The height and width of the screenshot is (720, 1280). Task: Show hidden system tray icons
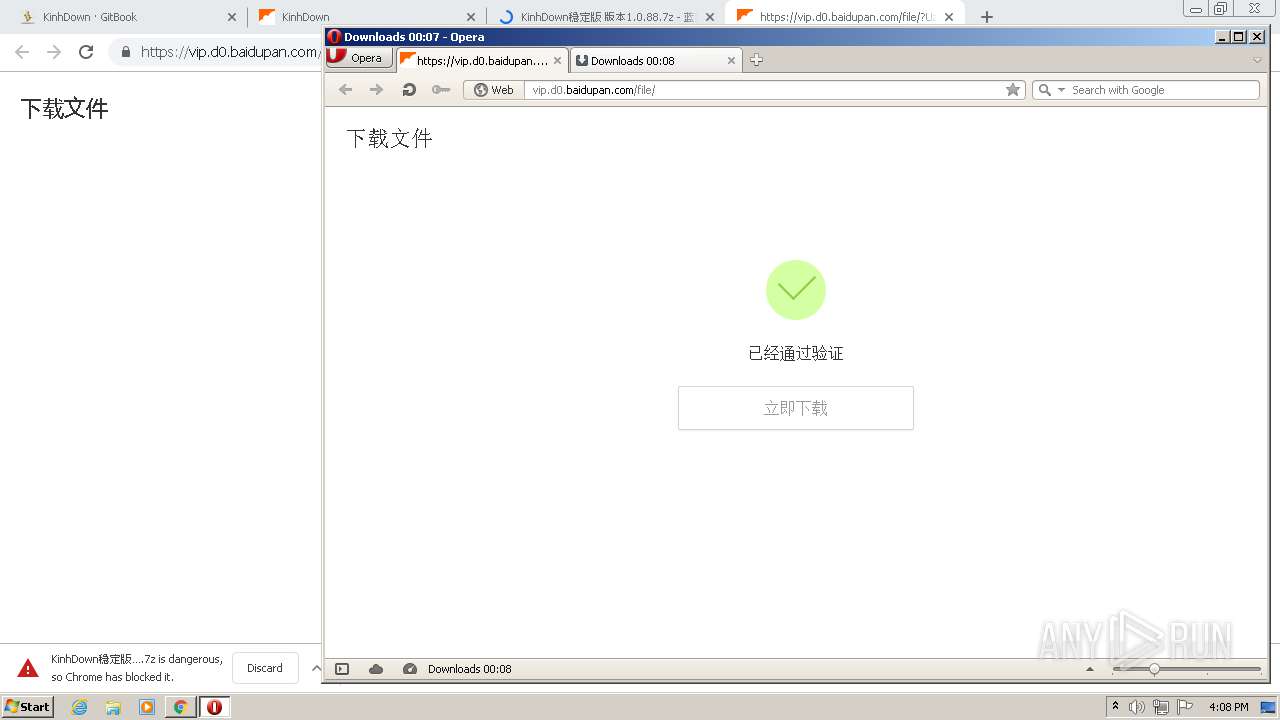[x=1116, y=706]
